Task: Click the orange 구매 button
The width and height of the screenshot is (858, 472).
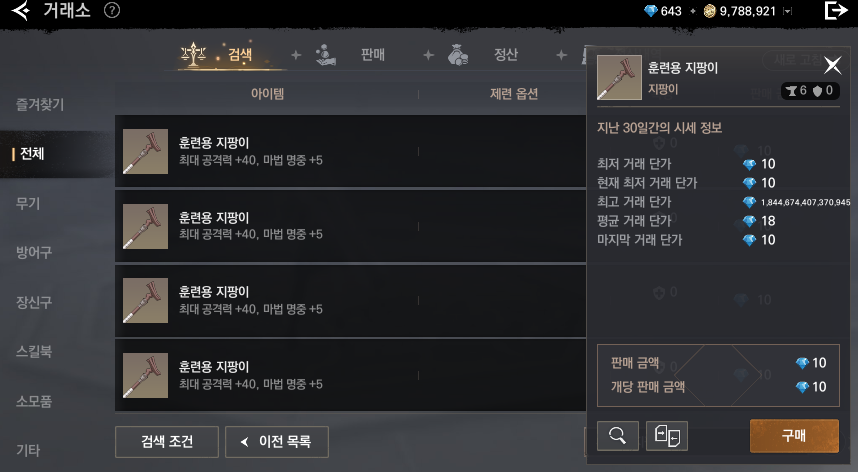Action: click(794, 435)
